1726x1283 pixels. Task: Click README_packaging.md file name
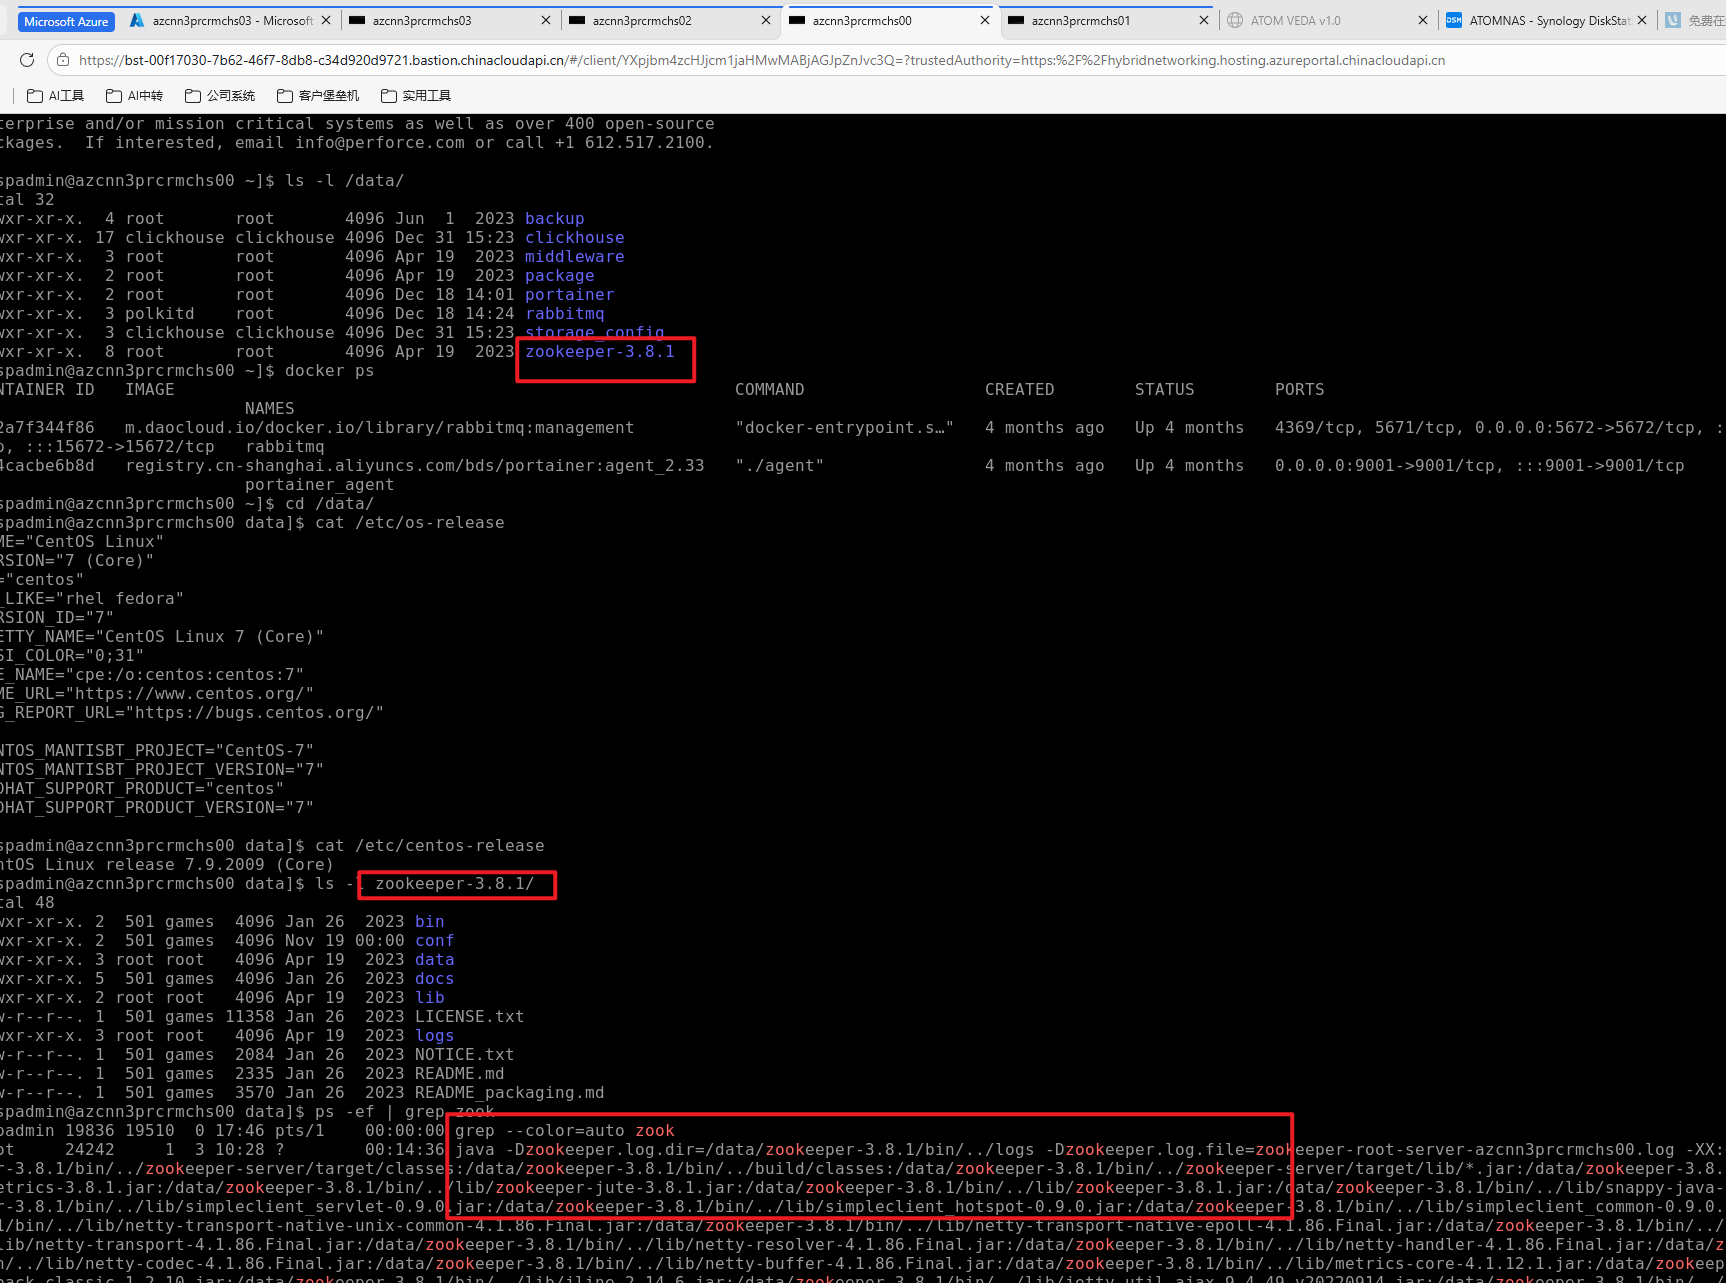click(510, 1093)
